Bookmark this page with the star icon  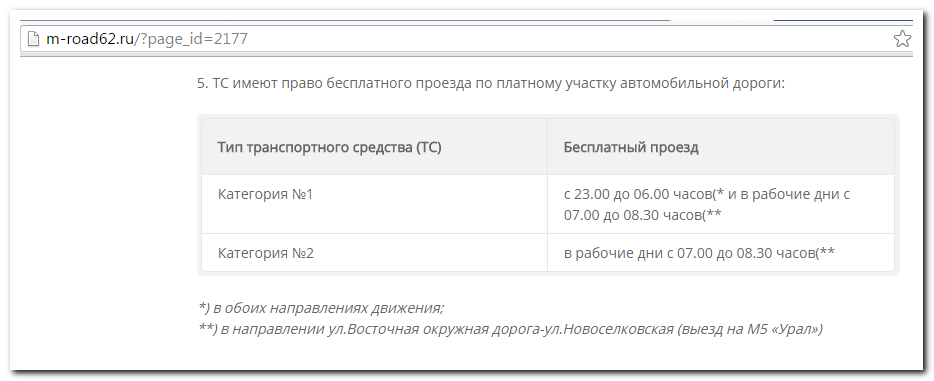tap(902, 39)
